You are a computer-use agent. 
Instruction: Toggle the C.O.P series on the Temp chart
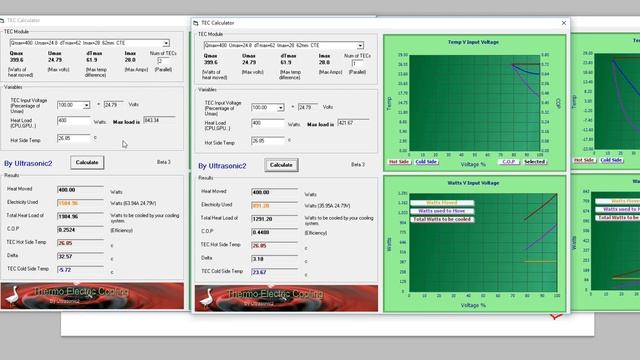click(509, 162)
